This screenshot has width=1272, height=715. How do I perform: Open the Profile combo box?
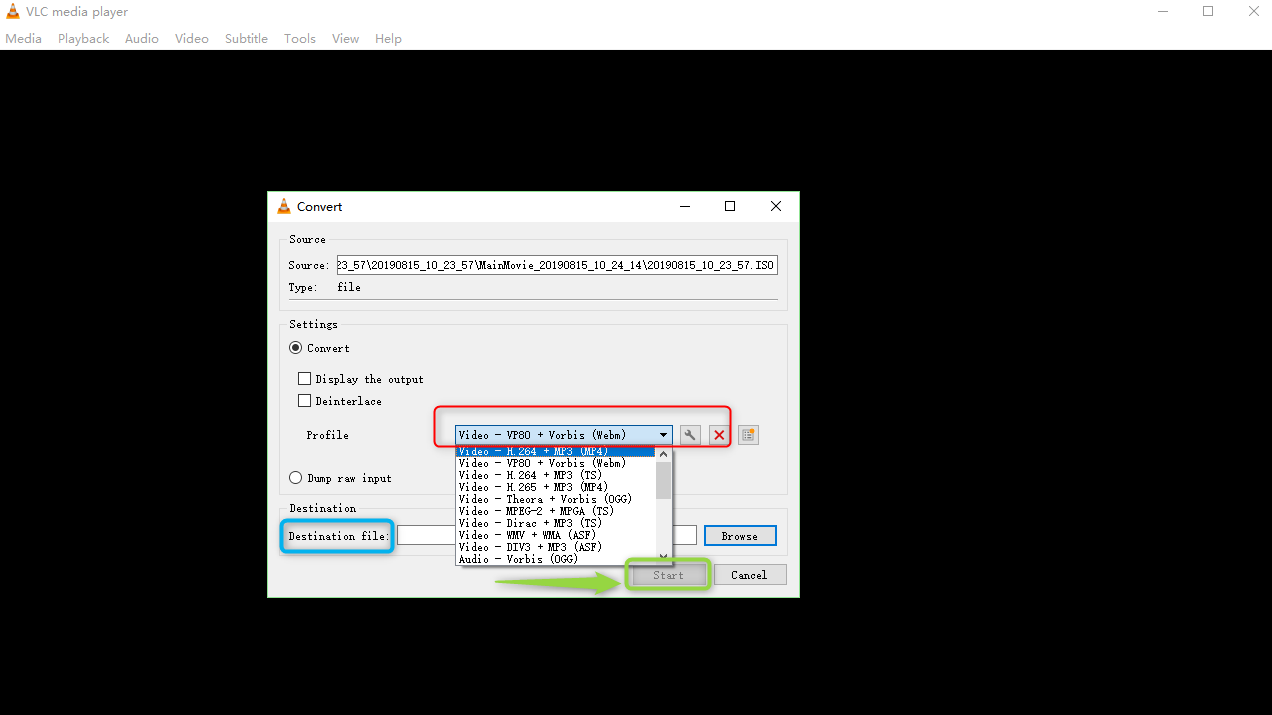point(564,435)
